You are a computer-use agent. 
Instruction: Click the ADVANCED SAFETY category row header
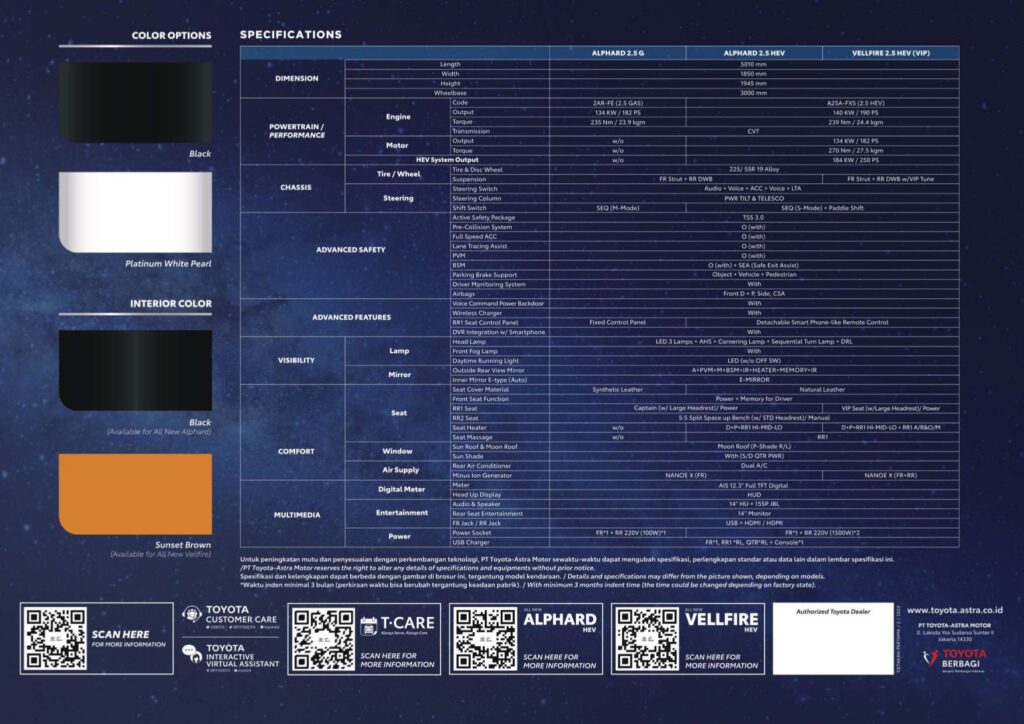(x=344, y=249)
